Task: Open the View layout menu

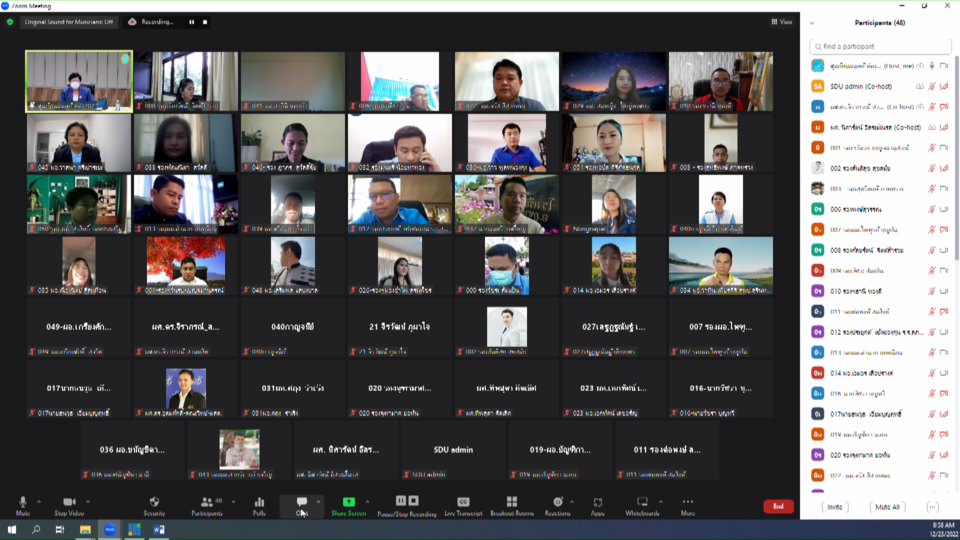Action: click(x=782, y=22)
